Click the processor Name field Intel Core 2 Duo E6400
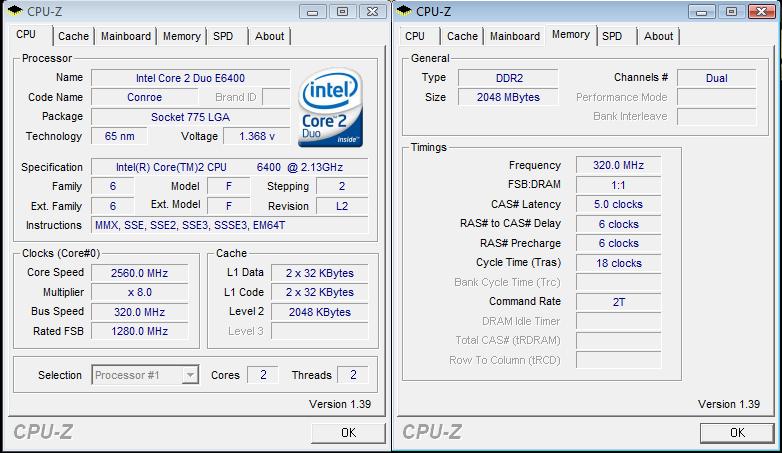Image resolution: width=782 pixels, height=453 pixels. pyautogui.click(x=191, y=78)
